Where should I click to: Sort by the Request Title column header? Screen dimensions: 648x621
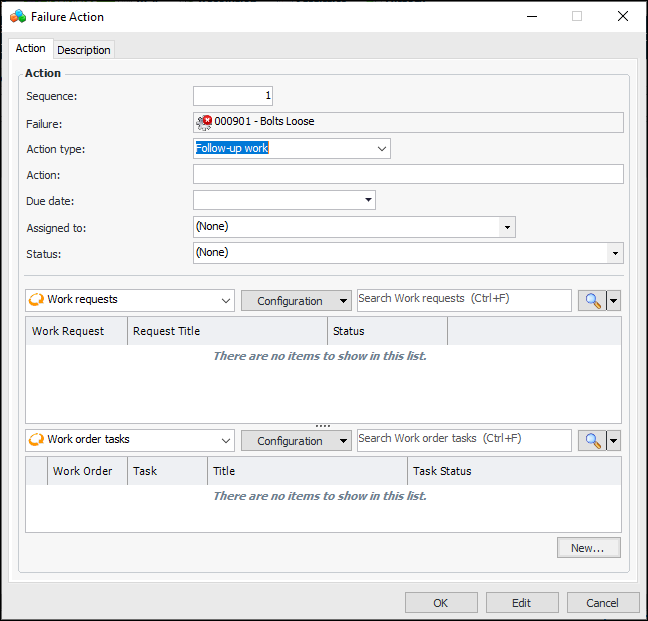pyautogui.click(x=227, y=331)
